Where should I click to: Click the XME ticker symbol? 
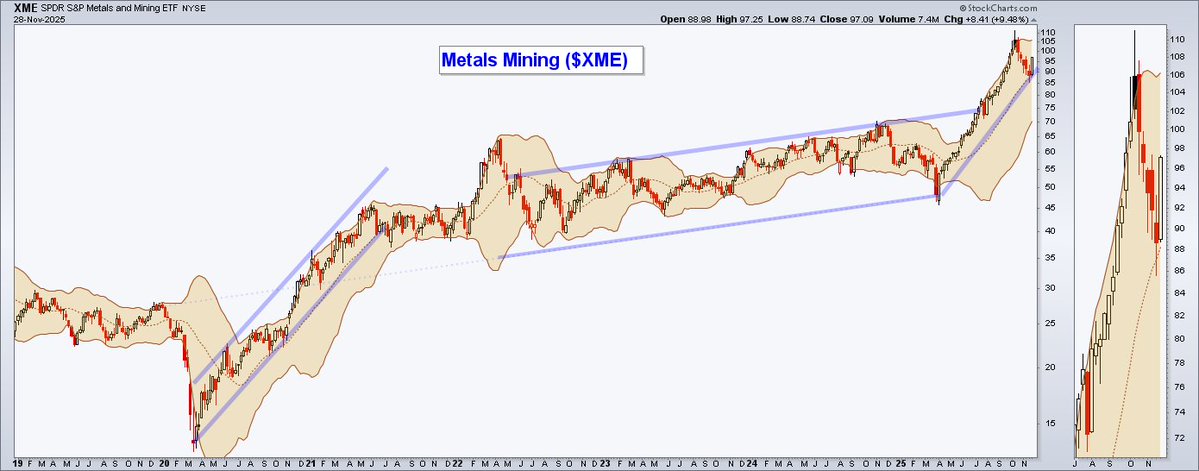pyautogui.click(x=25, y=9)
